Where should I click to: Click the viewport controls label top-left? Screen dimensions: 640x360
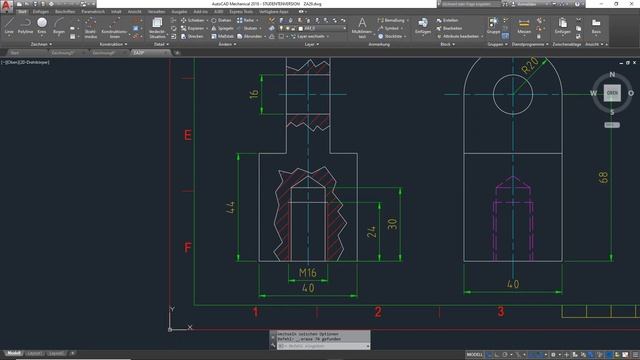pyautogui.click(x=25, y=62)
